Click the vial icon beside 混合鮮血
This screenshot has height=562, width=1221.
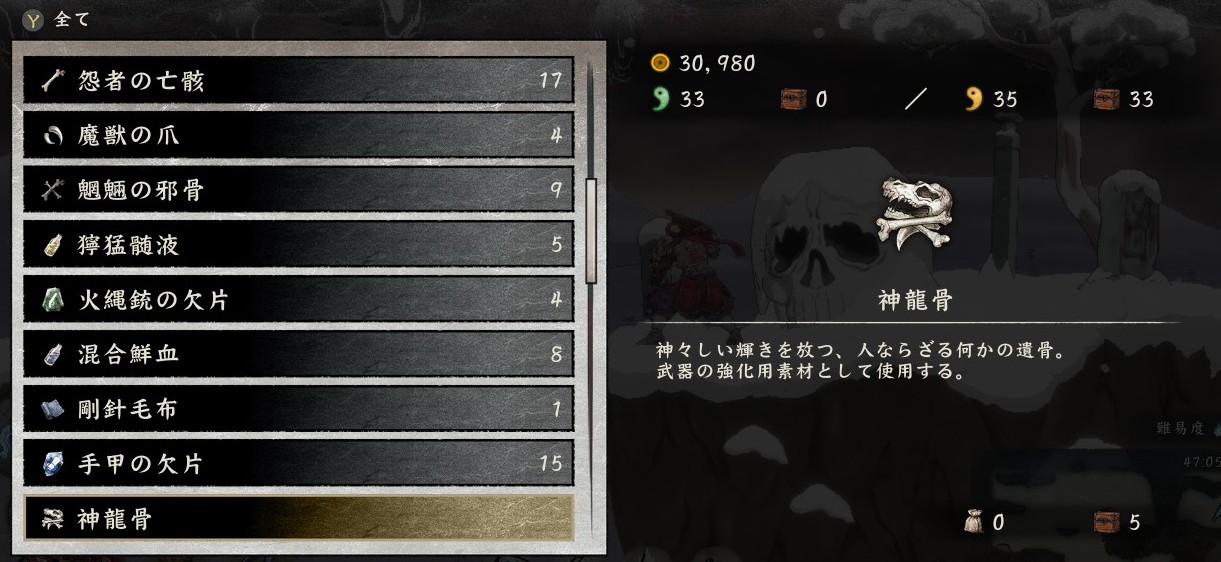point(53,355)
